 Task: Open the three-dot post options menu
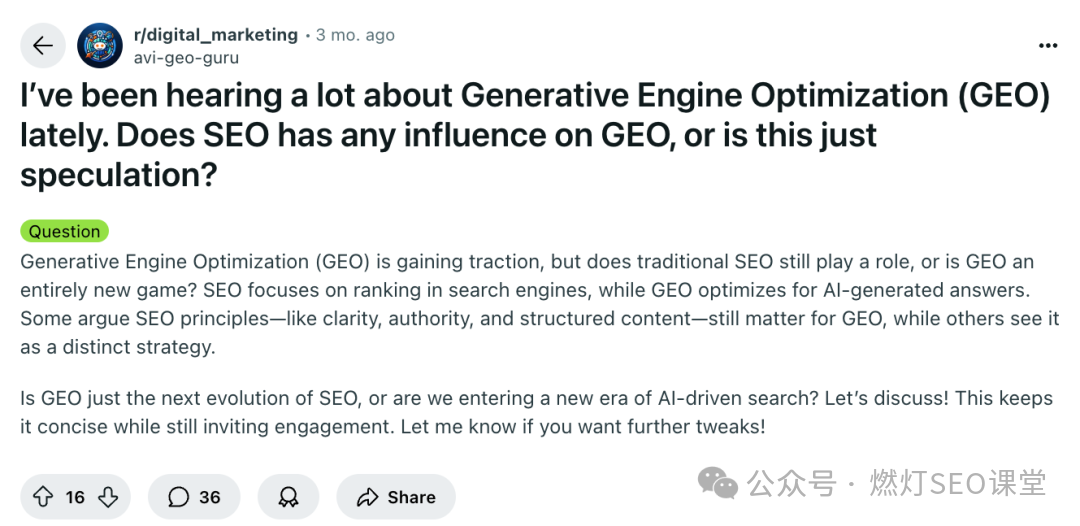click(1047, 46)
